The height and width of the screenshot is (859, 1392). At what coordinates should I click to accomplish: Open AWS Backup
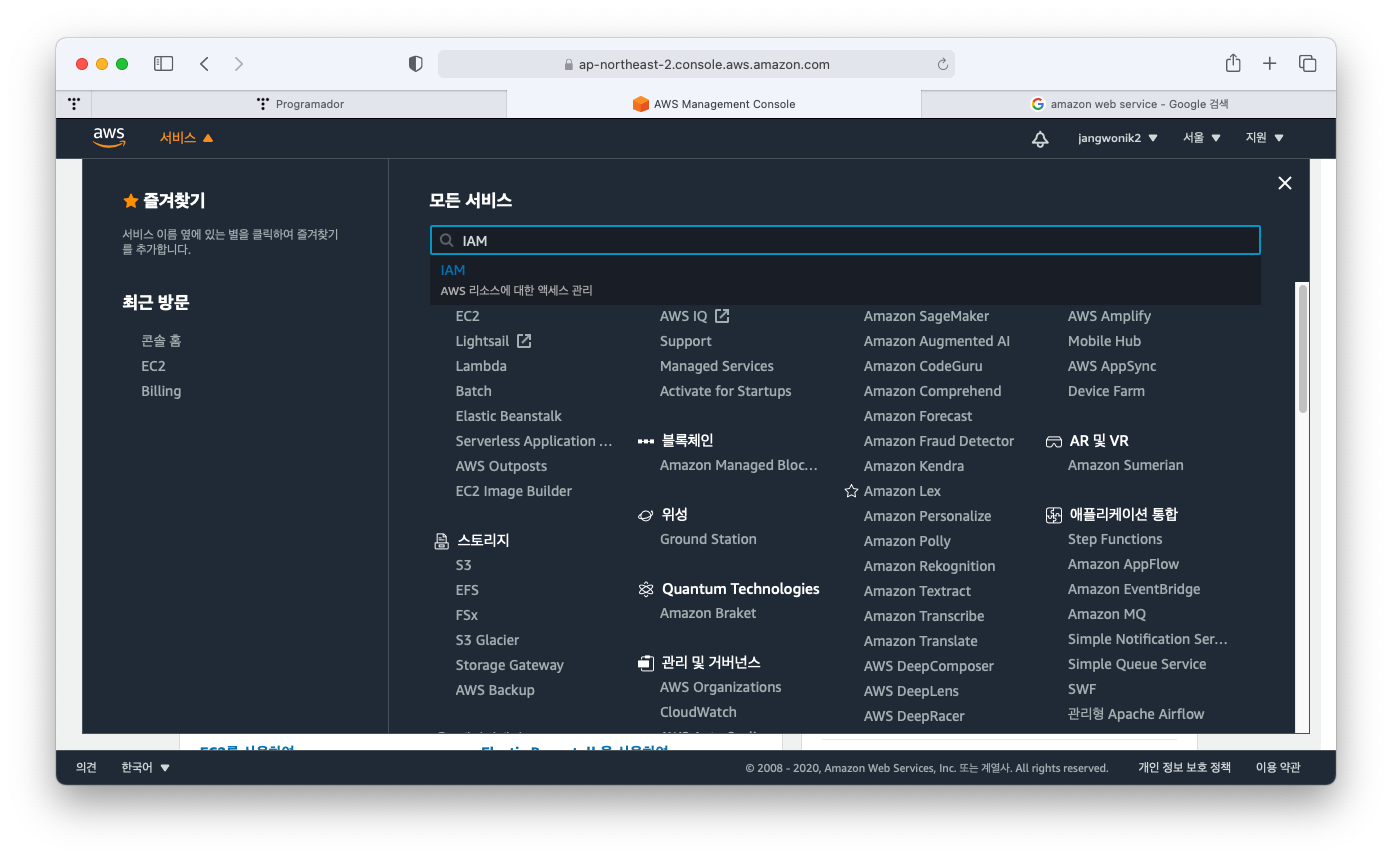(x=495, y=690)
